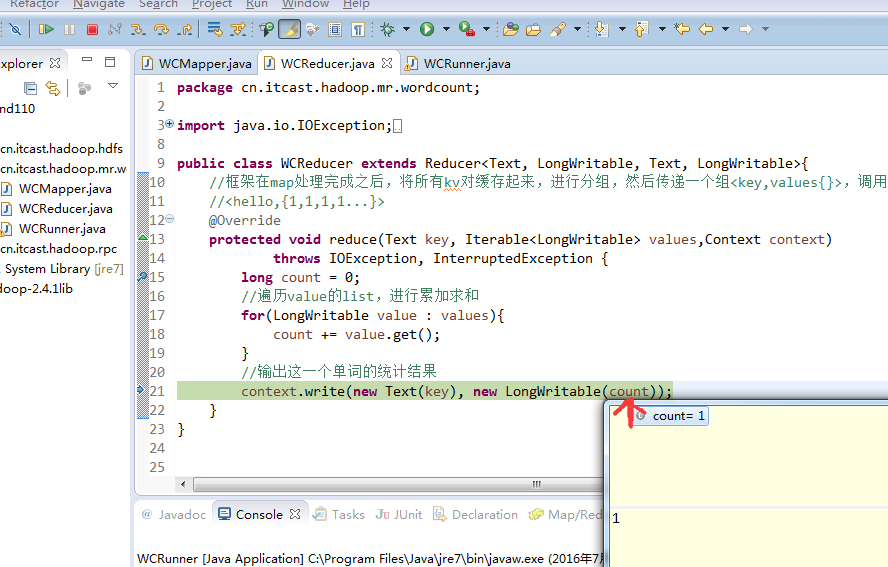Click Collapse All in Package Explorer

point(31,88)
